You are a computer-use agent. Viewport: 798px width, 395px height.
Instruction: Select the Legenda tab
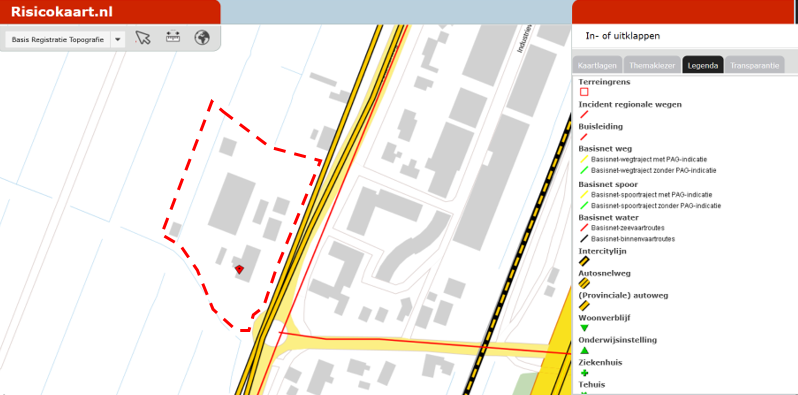click(702, 66)
